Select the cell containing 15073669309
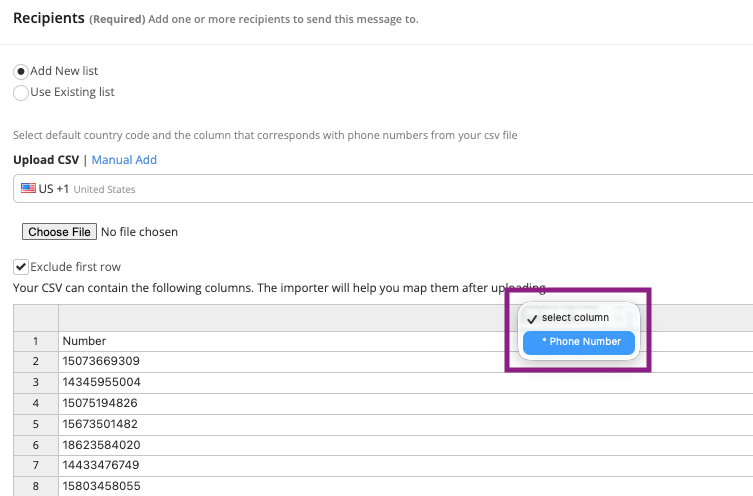The width and height of the screenshot is (753, 496). click(x=100, y=361)
